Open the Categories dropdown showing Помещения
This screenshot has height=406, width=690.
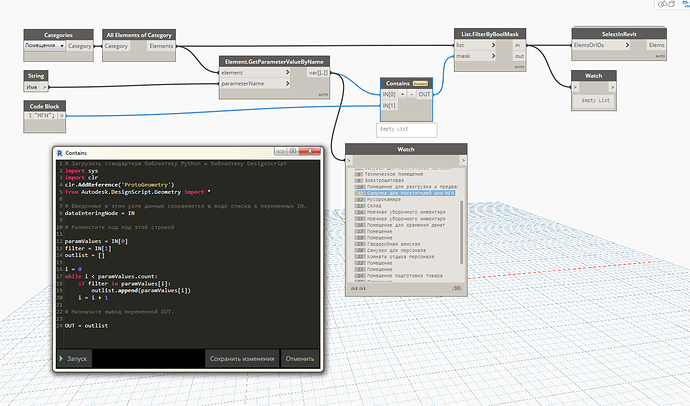(44, 46)
